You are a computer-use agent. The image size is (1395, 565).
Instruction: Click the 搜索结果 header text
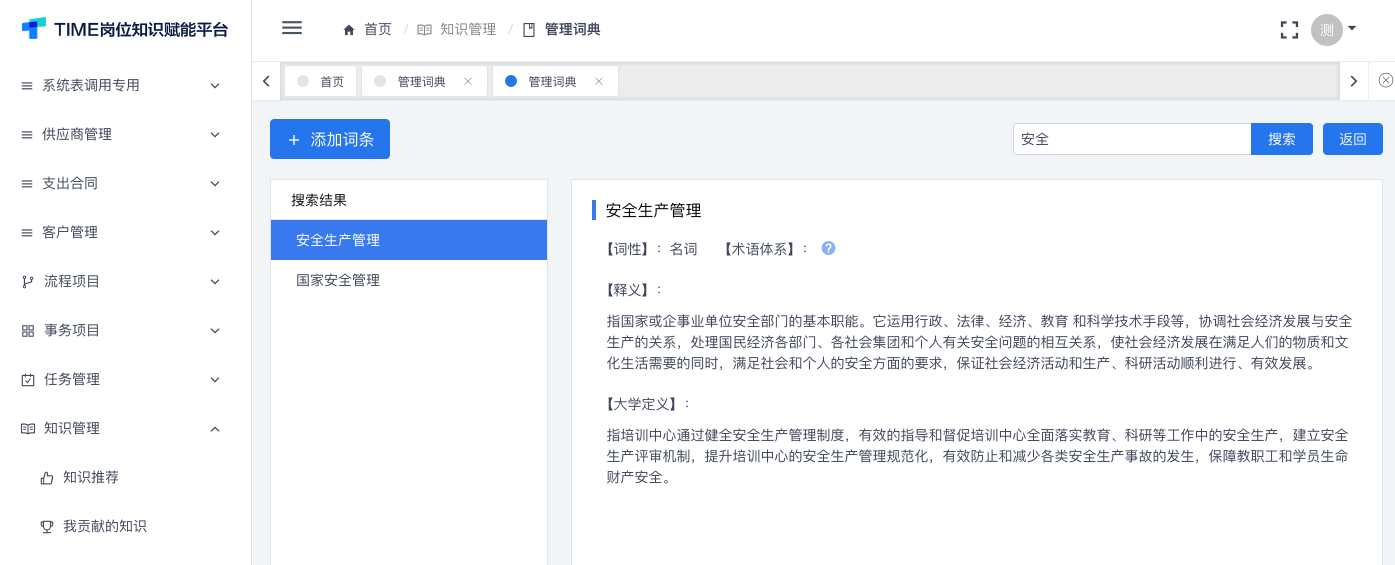click(x=319, y=200)
